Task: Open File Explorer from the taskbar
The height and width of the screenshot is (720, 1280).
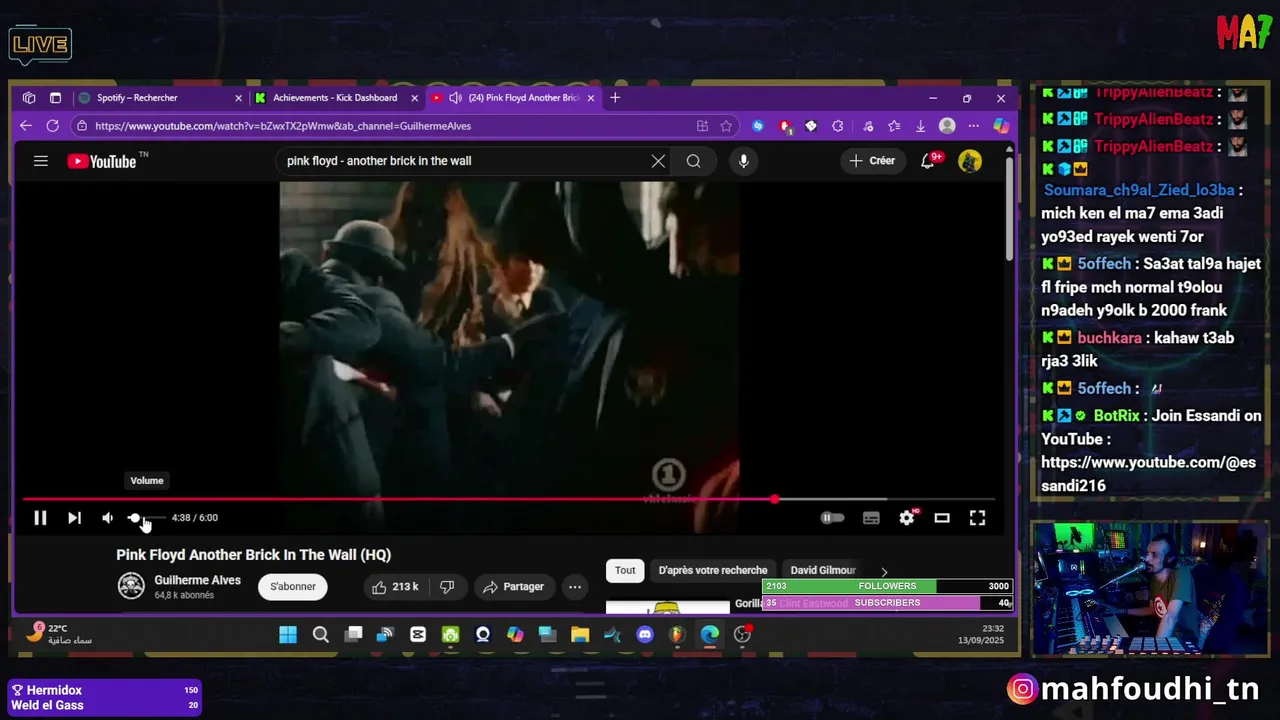Action: point(580,635)
